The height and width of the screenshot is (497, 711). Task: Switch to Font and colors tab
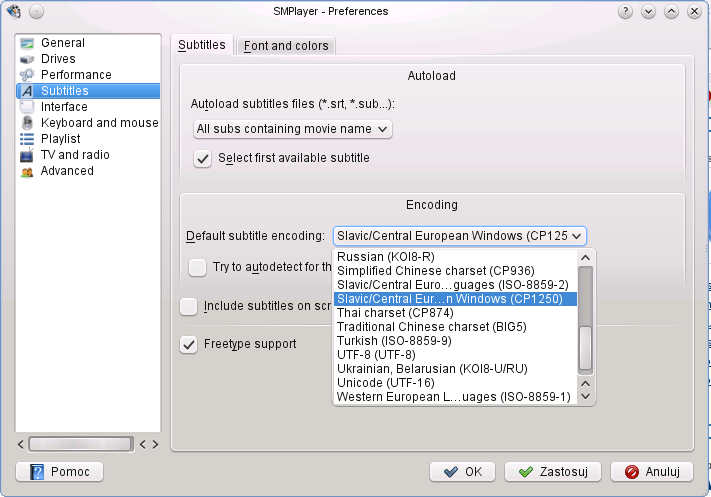click(286, 46)
